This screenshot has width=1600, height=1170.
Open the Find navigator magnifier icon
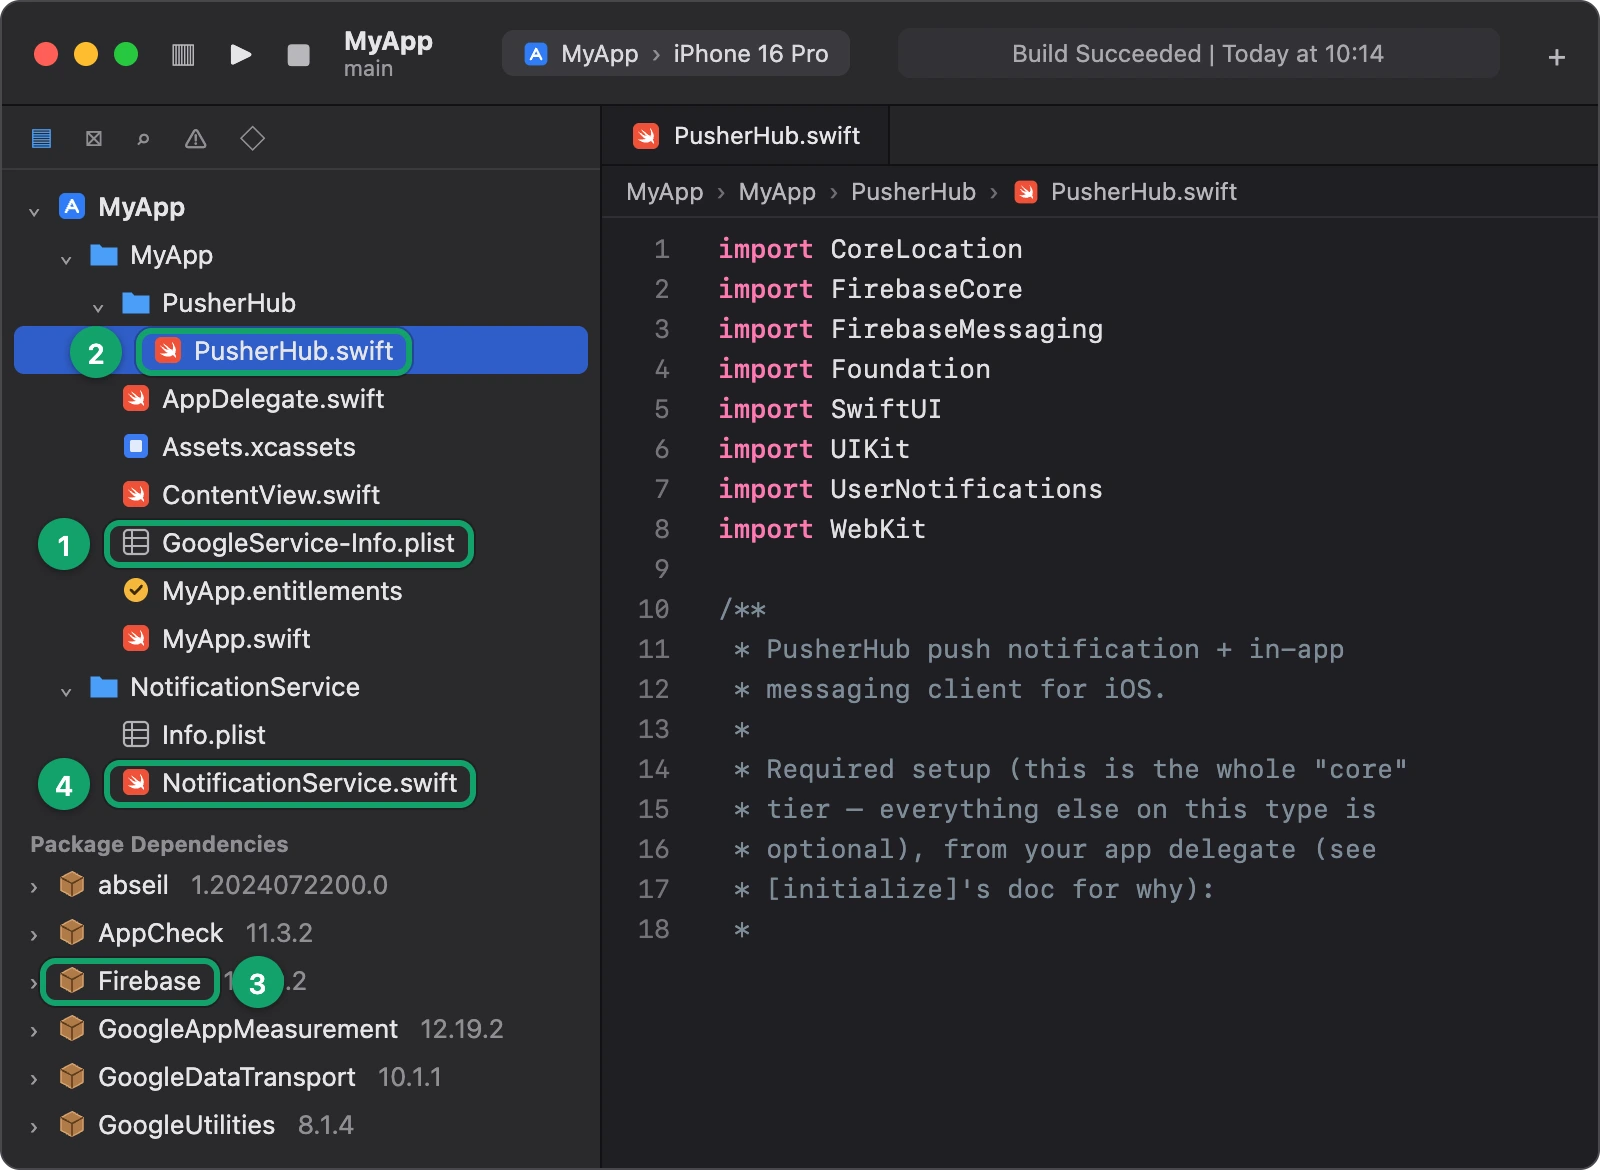coord(144,138)
